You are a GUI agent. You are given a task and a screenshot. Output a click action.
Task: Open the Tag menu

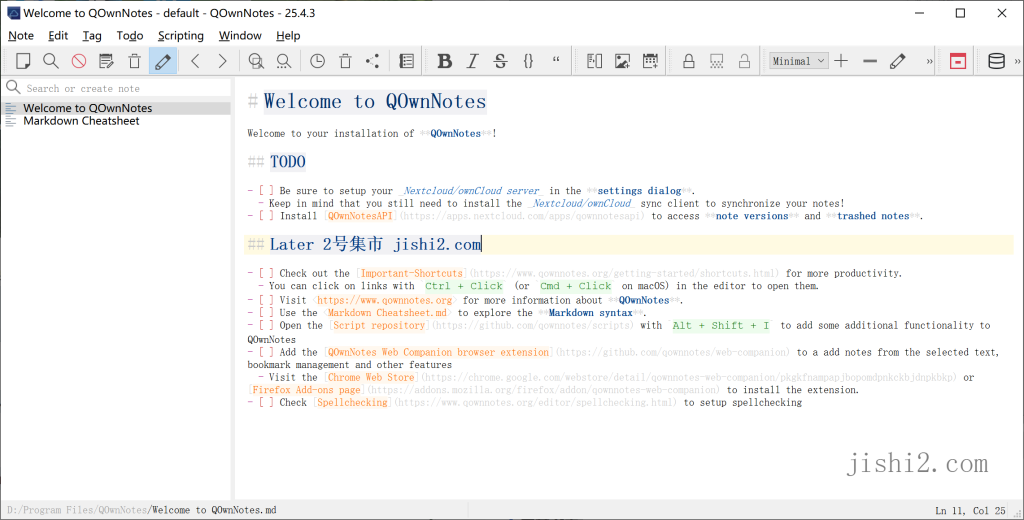click(92, 35)
